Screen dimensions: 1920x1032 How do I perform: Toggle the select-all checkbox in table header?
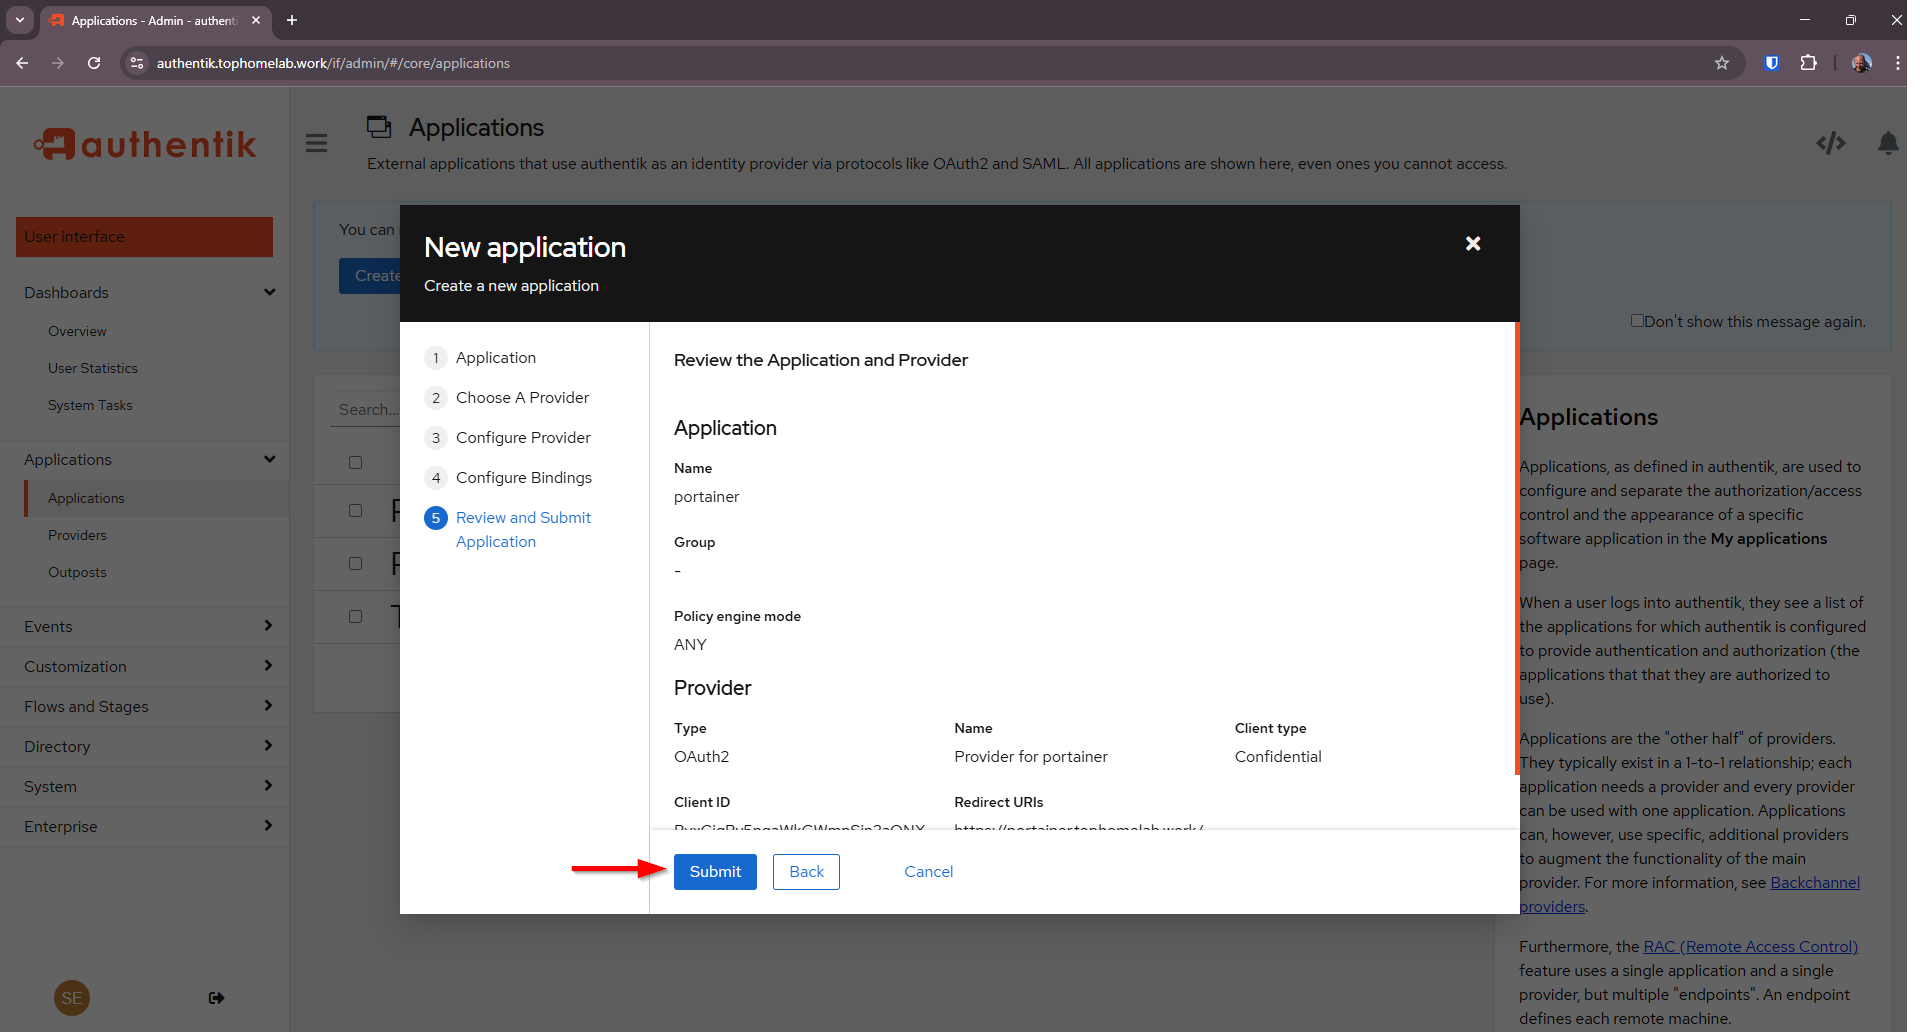pos(355,462)
